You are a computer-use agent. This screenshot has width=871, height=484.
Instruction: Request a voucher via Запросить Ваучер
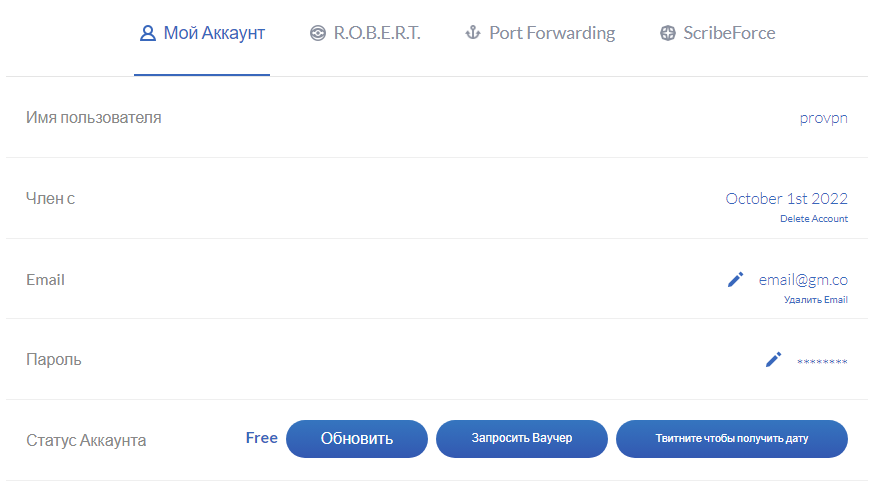point(522,439)
